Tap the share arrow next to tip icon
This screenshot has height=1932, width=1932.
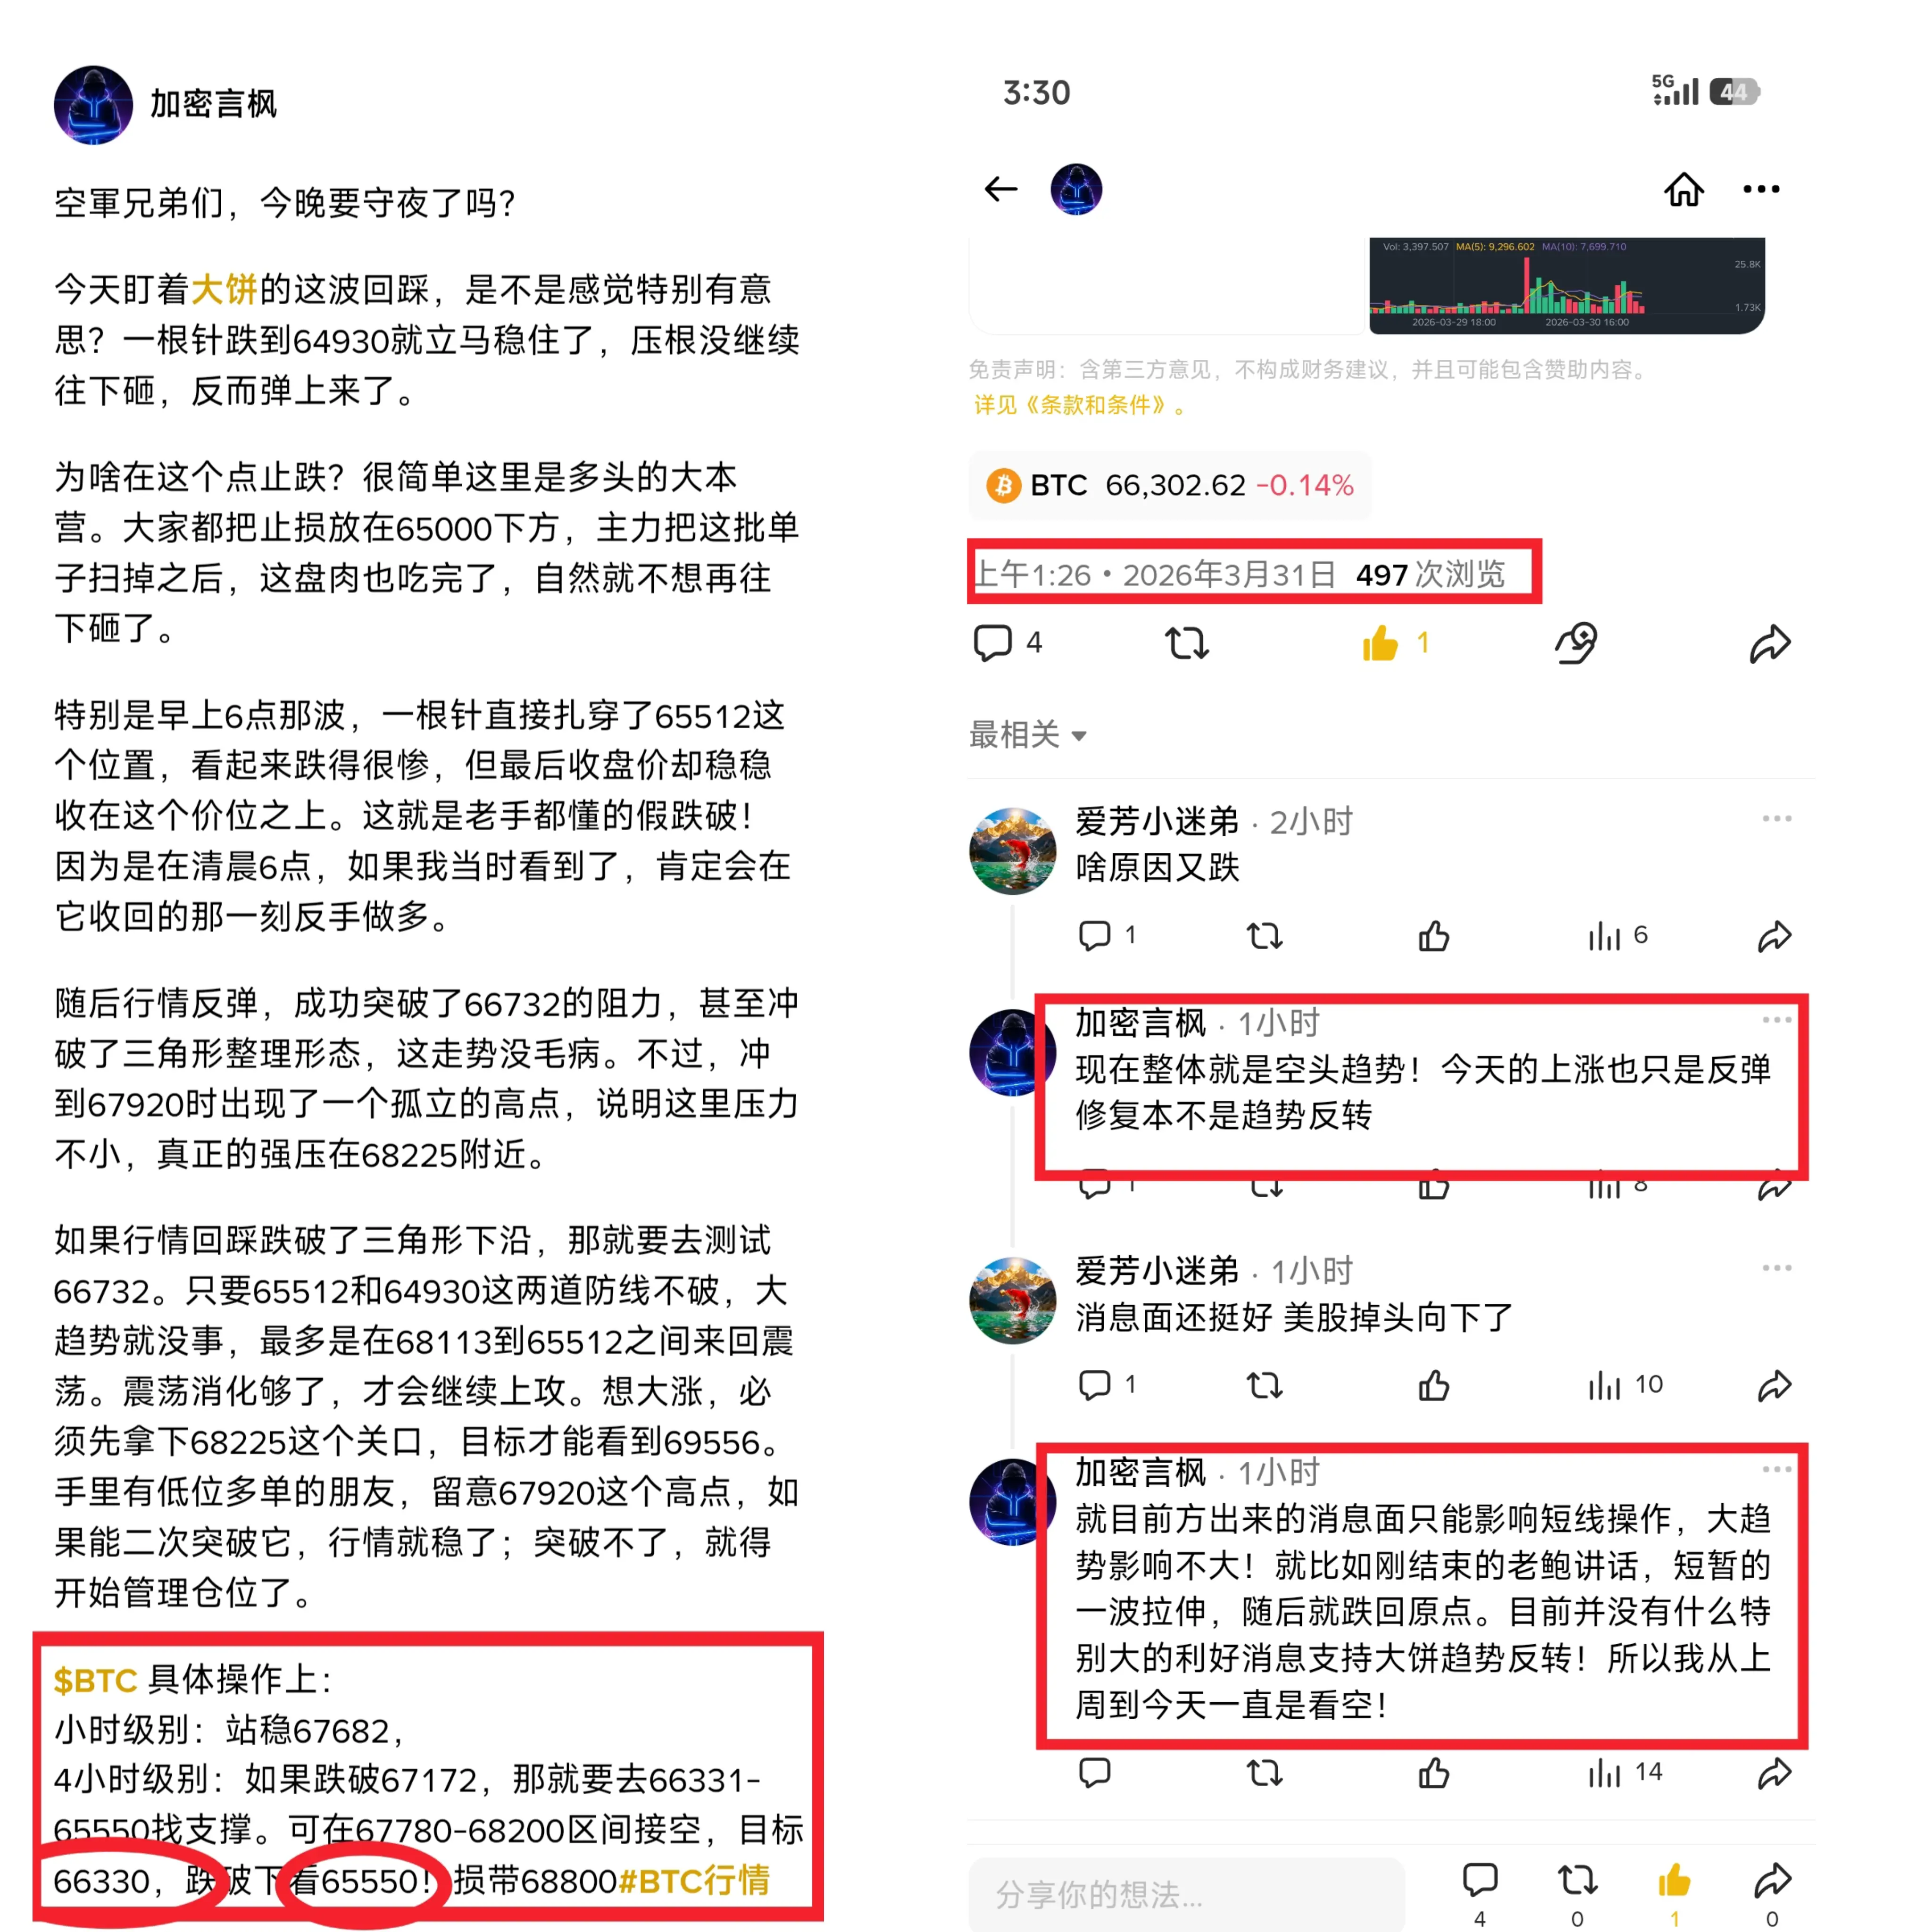(x=1770, y=643)
